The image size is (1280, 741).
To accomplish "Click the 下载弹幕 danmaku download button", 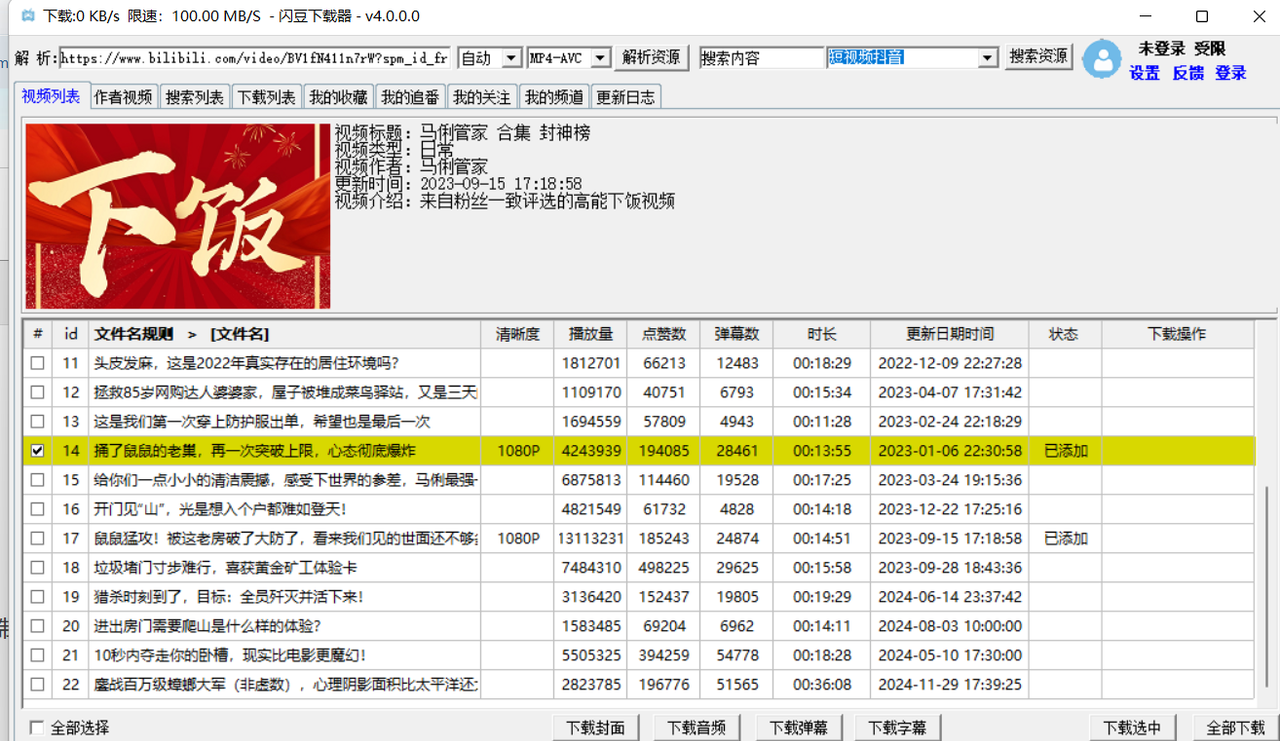I will [x=799, y=727].
